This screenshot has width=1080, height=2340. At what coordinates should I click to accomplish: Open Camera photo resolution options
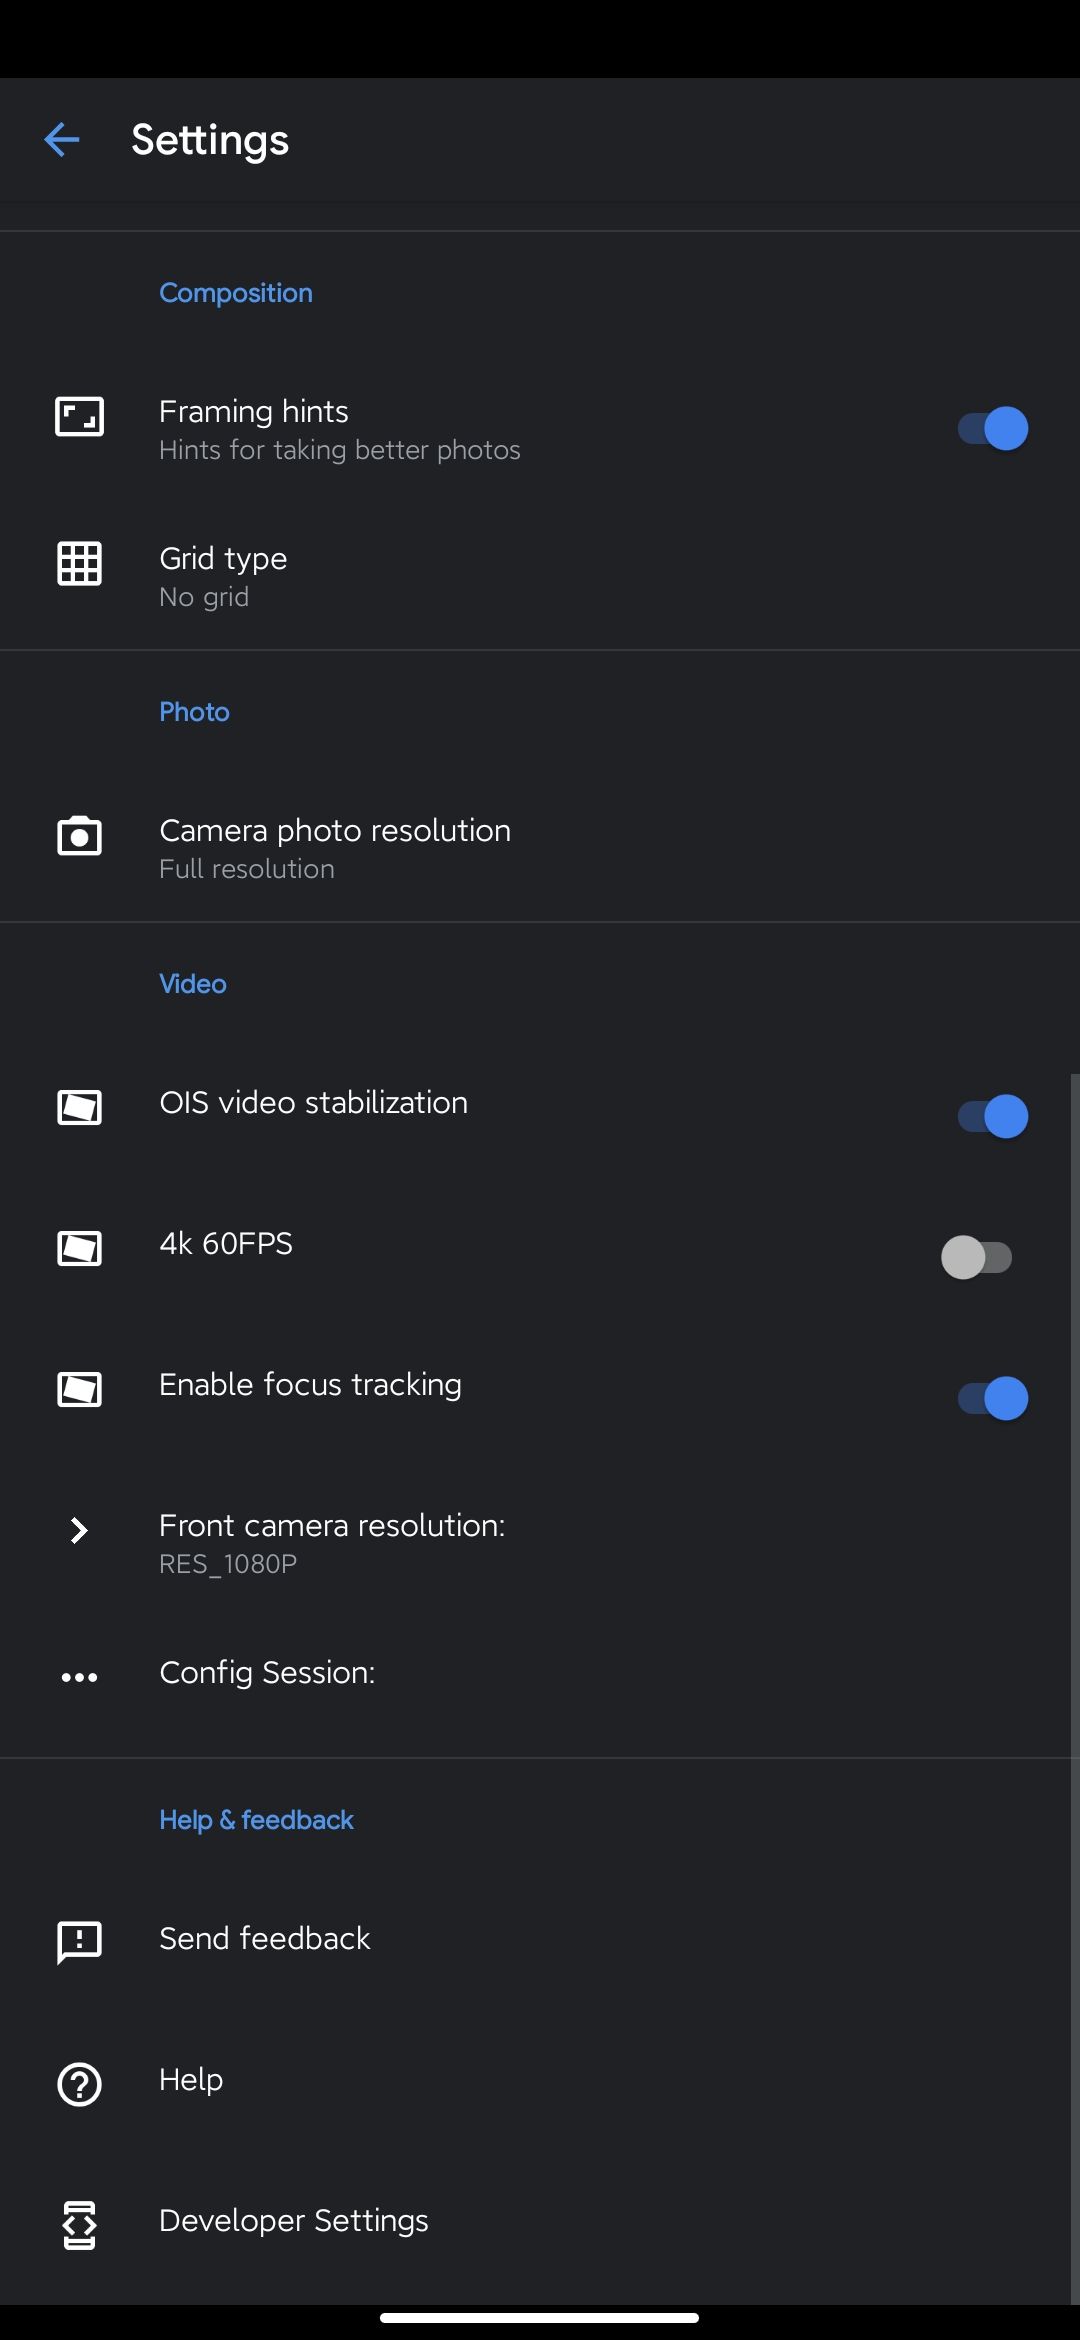point(335,848)
